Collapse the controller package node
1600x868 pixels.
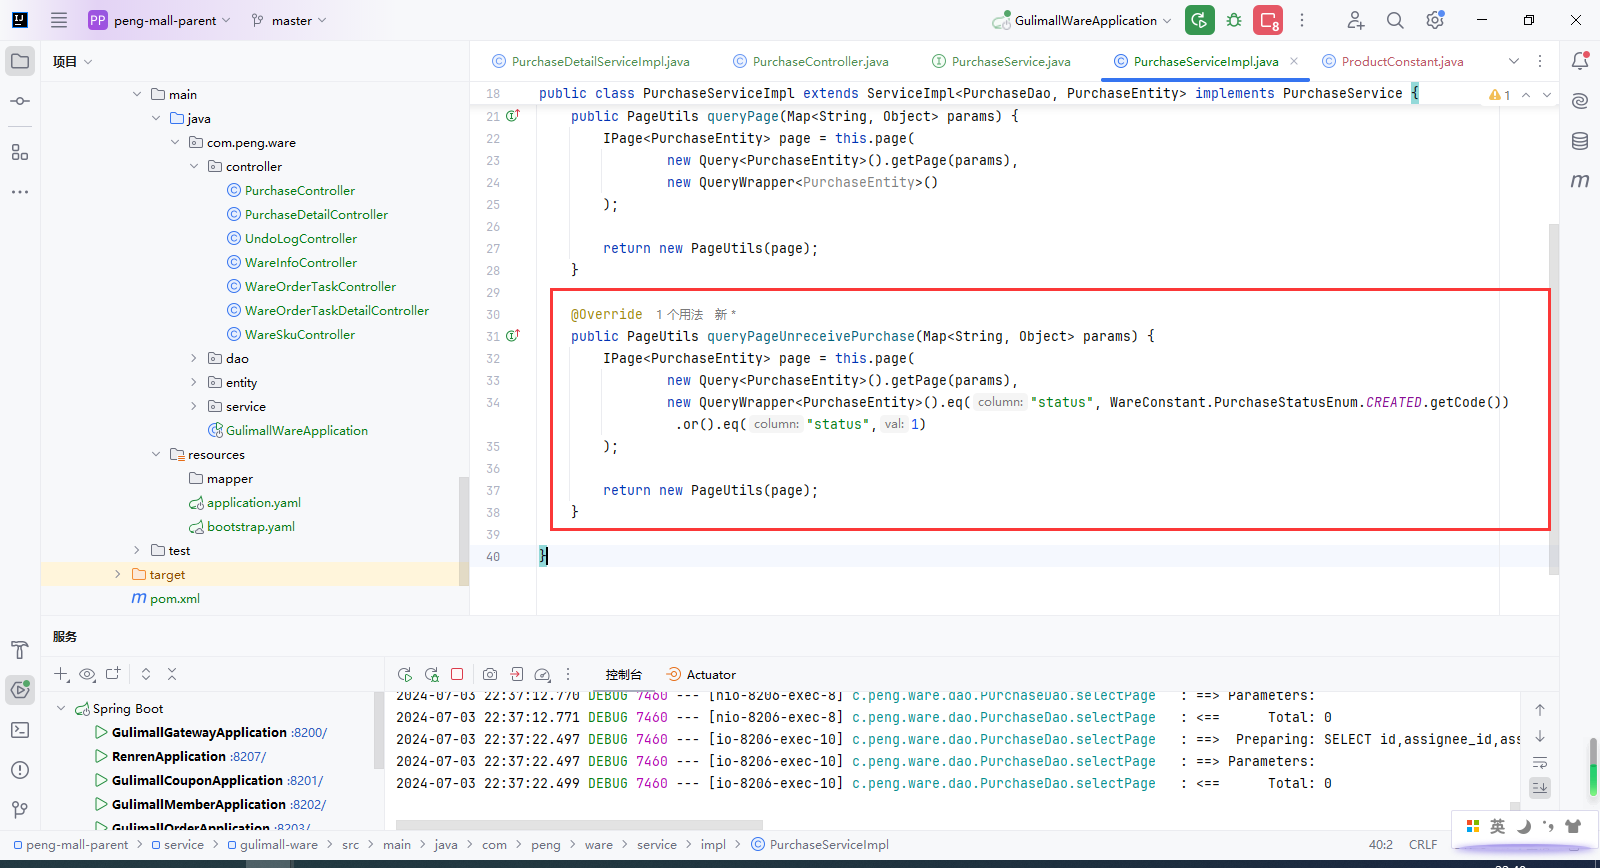coord(194,167)
